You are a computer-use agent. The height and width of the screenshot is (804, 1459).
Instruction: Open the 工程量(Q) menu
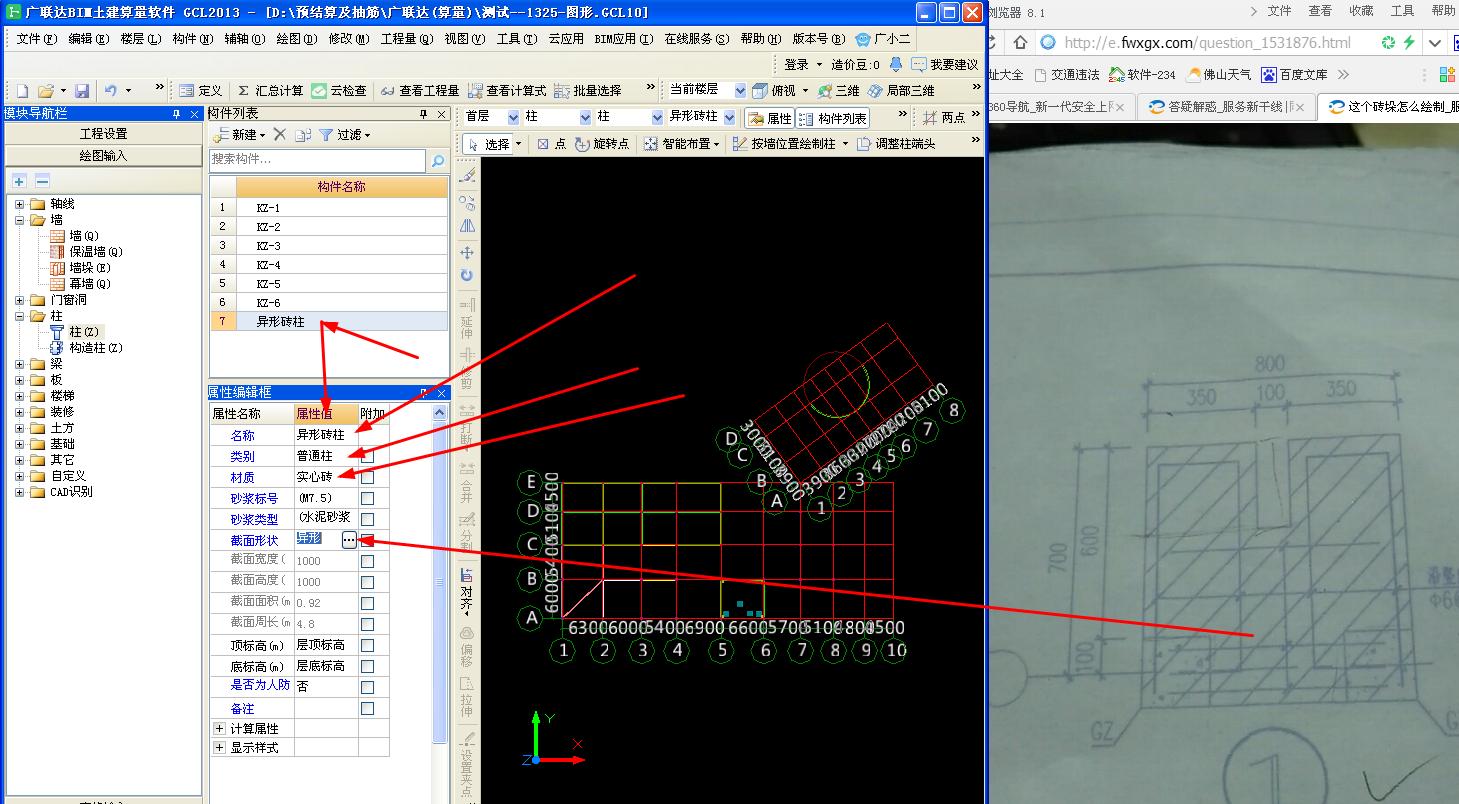tap(407, 39)
